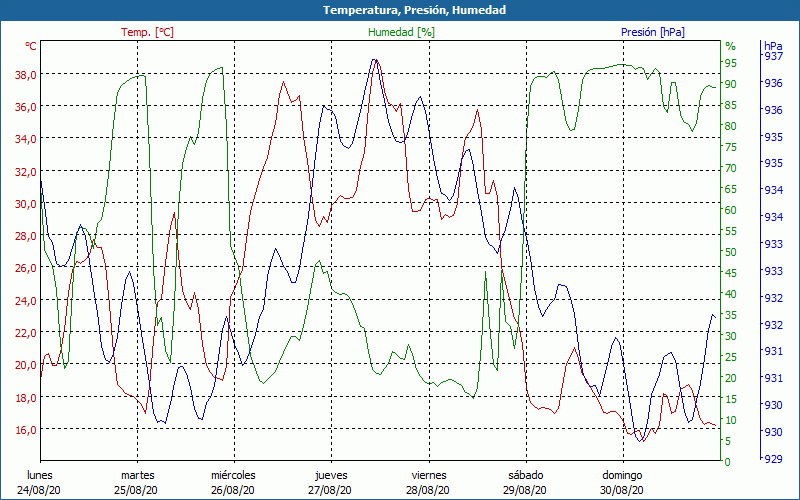Click the 95 humidity axis value
Viewport: 800px width, 500px height.
point(731,63)
